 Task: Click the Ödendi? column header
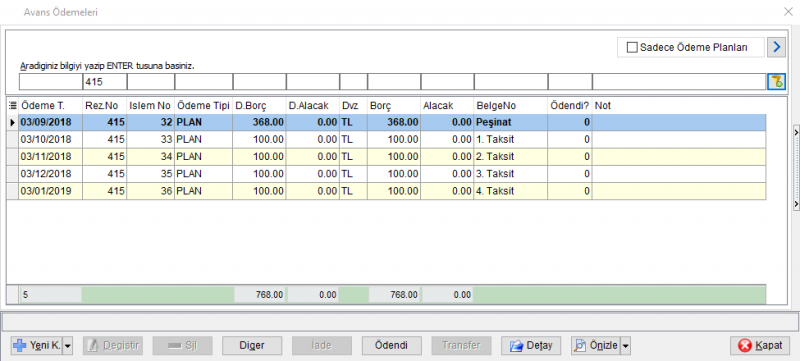[570, 106]
